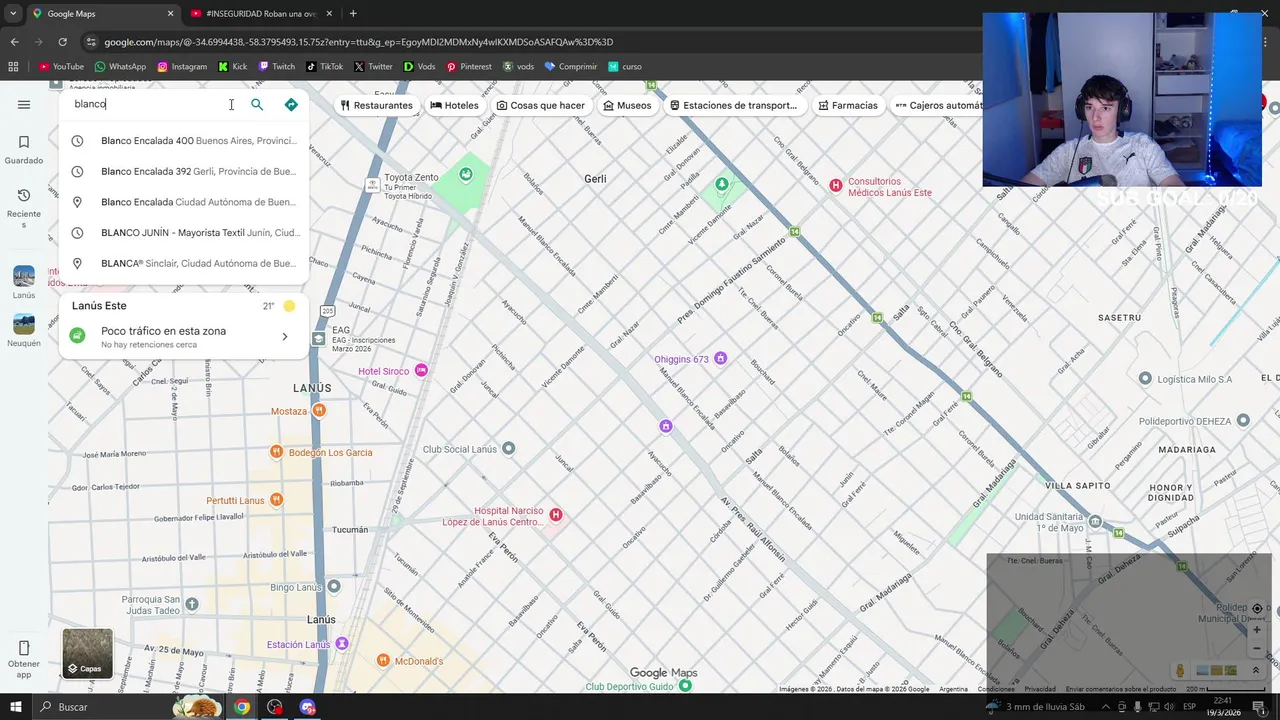Zoom in with the plus button

pyautogui.click(x=1257, y=630)
